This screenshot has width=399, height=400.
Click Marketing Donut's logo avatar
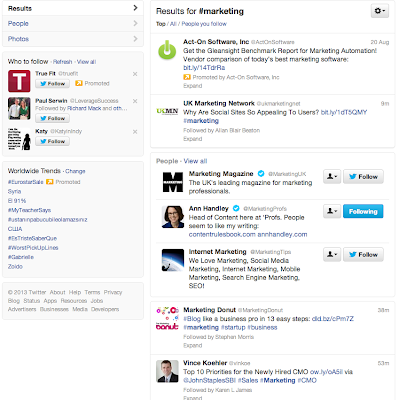point(167,318)
